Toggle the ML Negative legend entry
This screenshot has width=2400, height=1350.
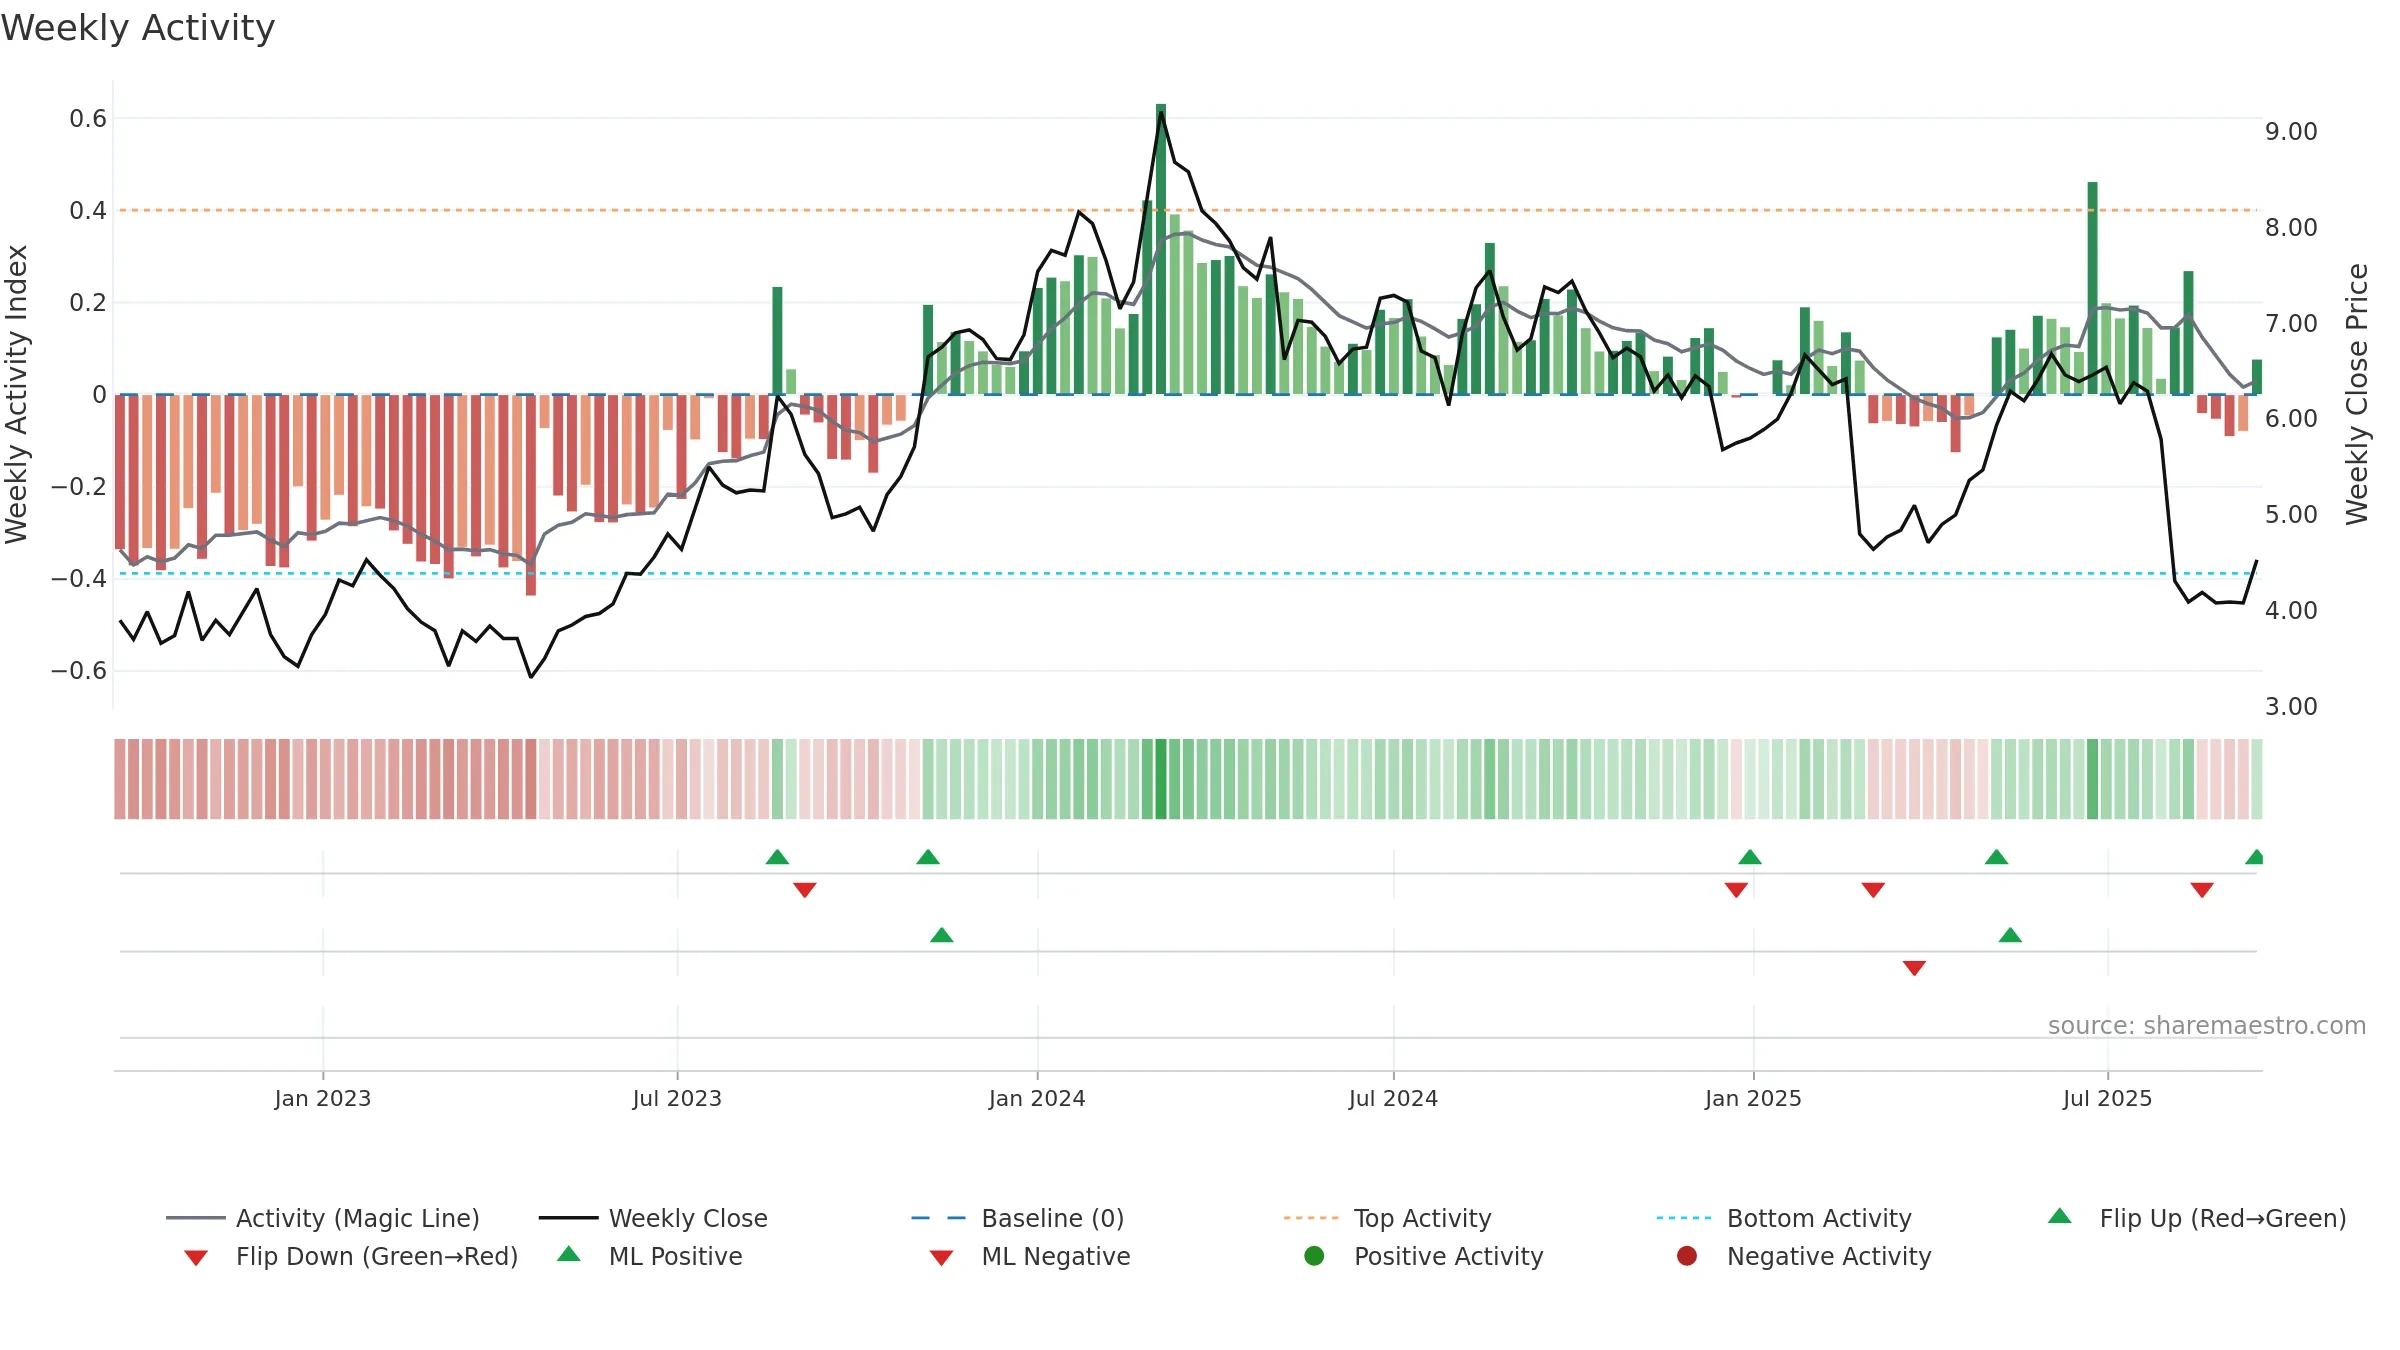pos(1030,1256)
